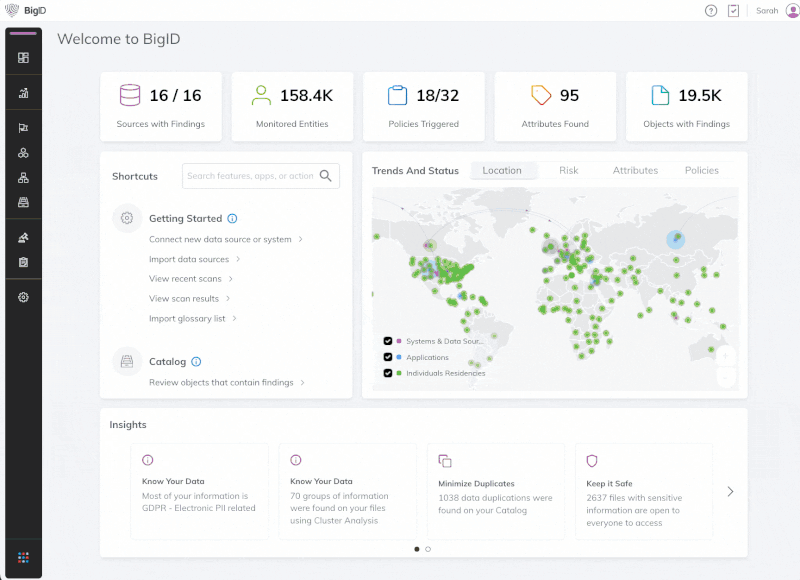The height and width of the screenshot is (580, 800).
Task: Click the Catalog icon in the Shortcuts panel
Action: [x=127, y=361]
